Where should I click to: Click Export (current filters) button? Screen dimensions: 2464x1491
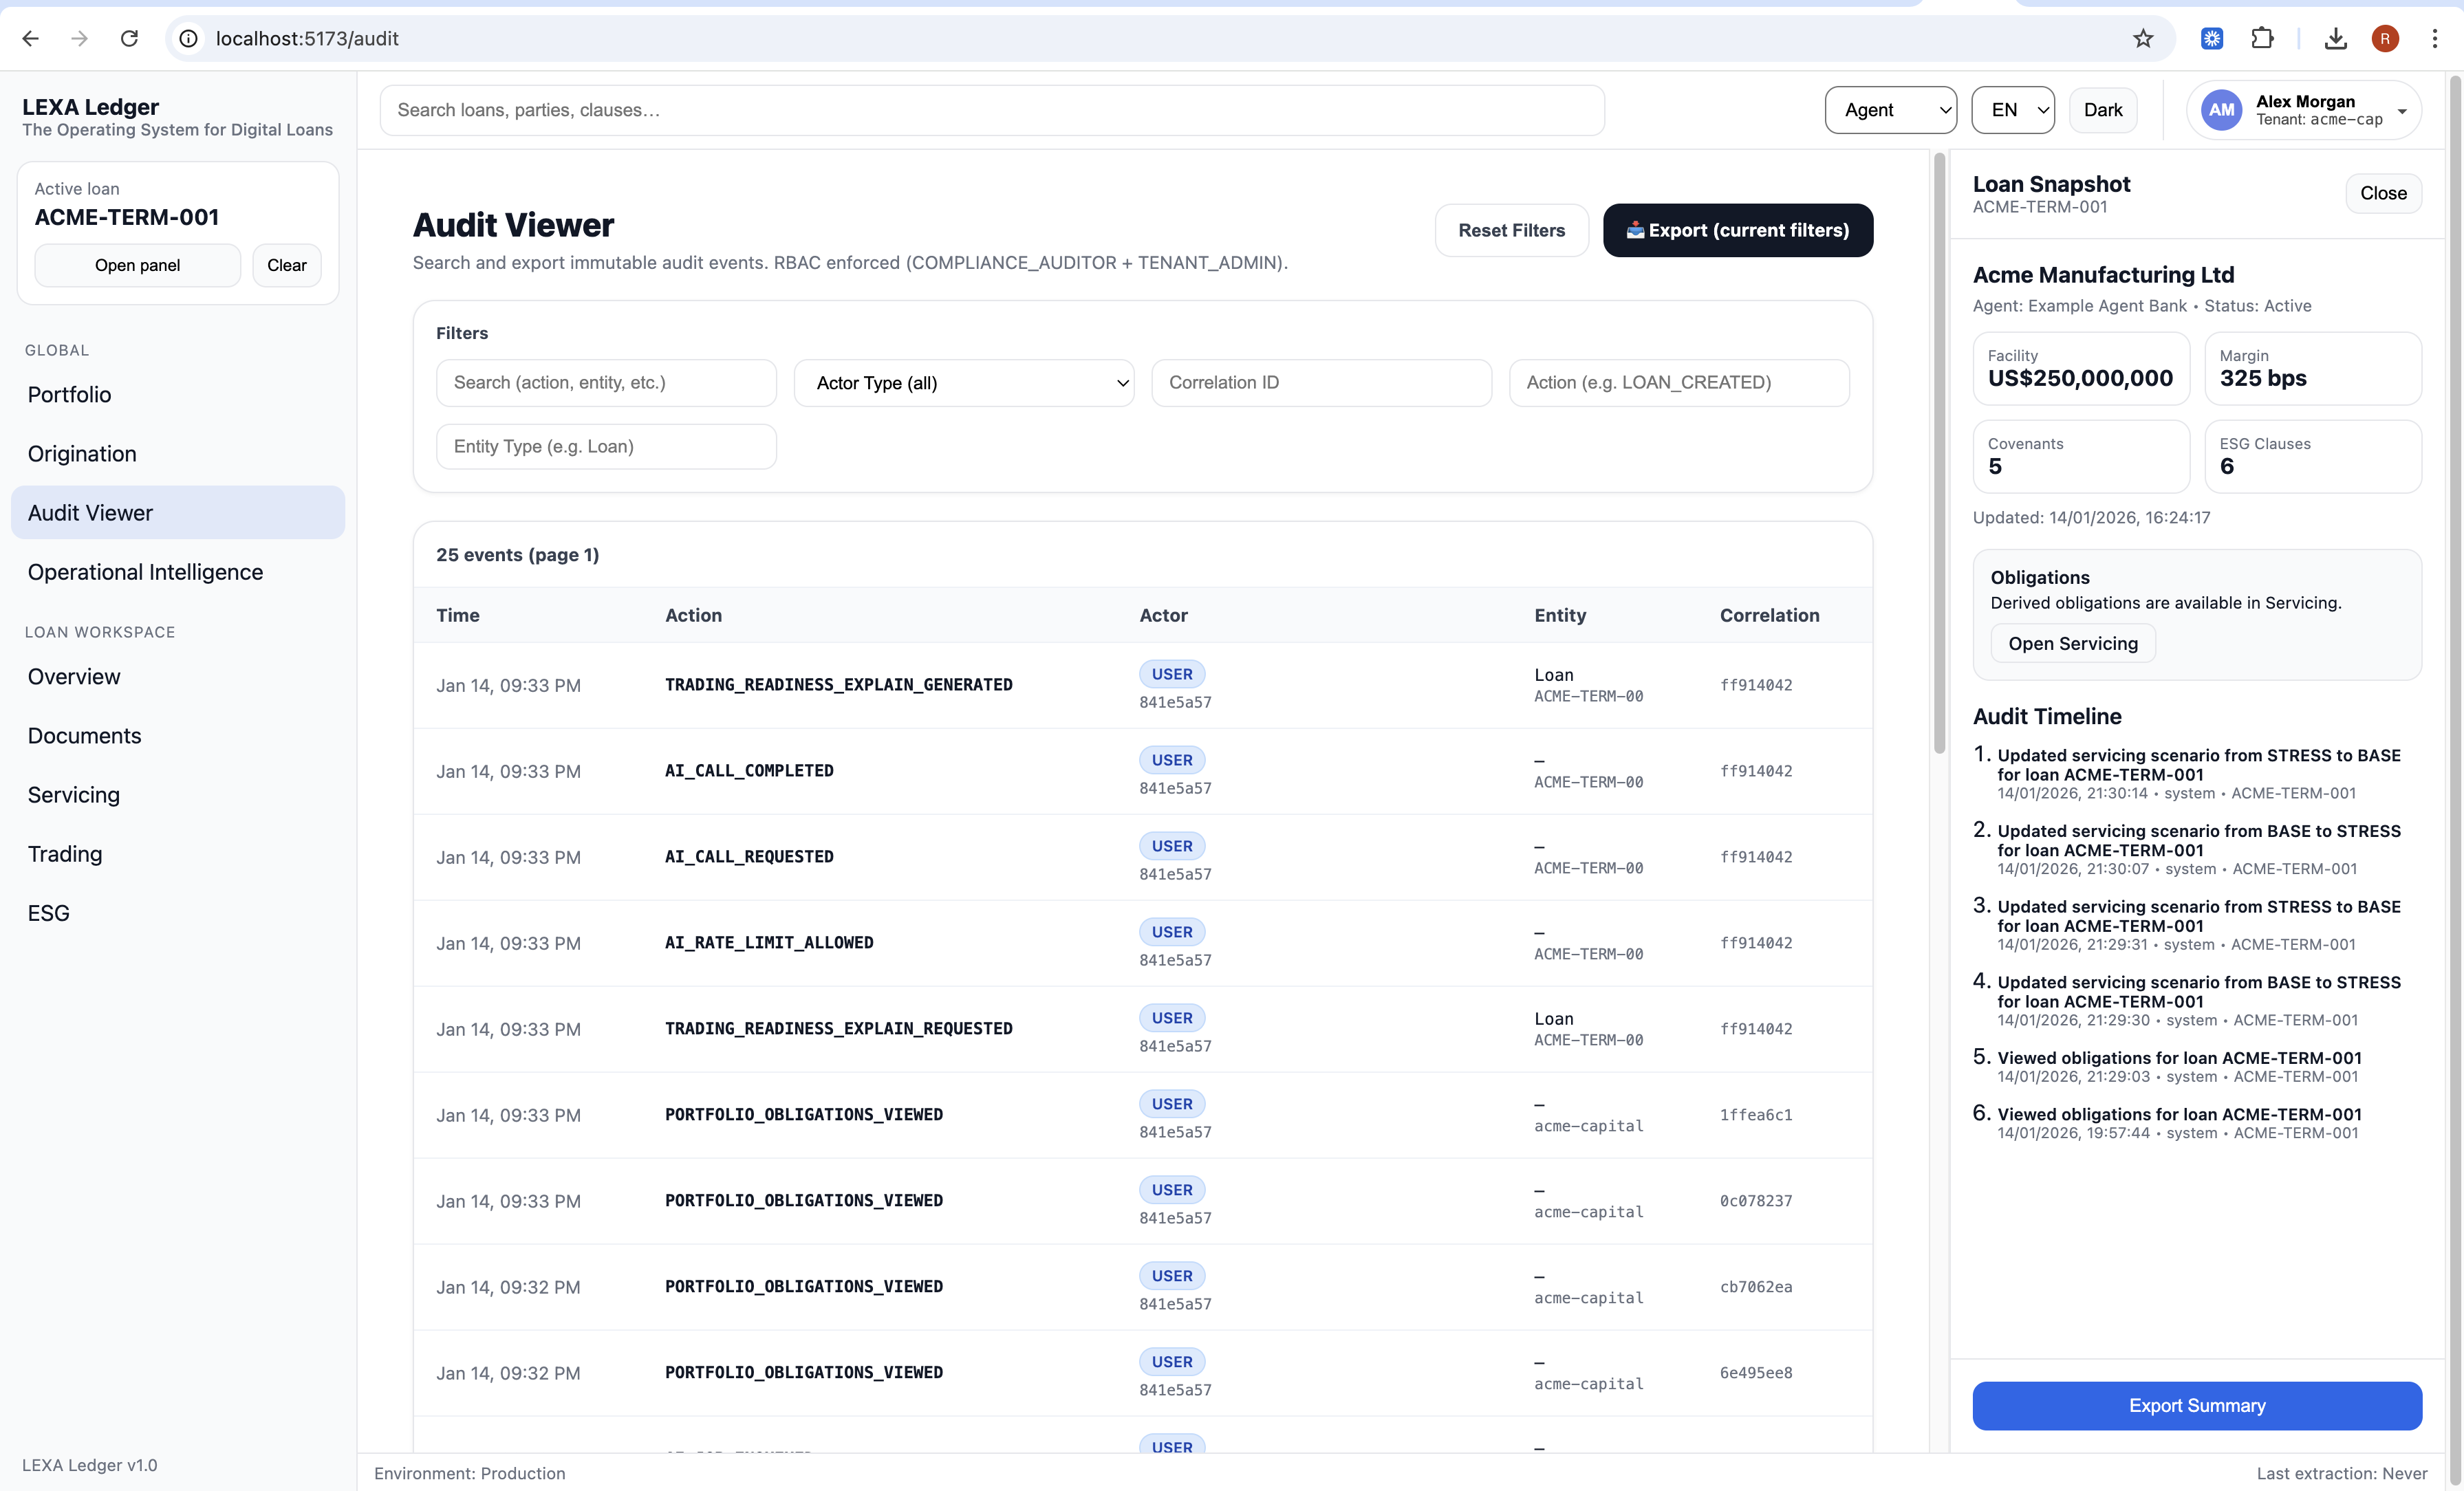coord(1737,230)
